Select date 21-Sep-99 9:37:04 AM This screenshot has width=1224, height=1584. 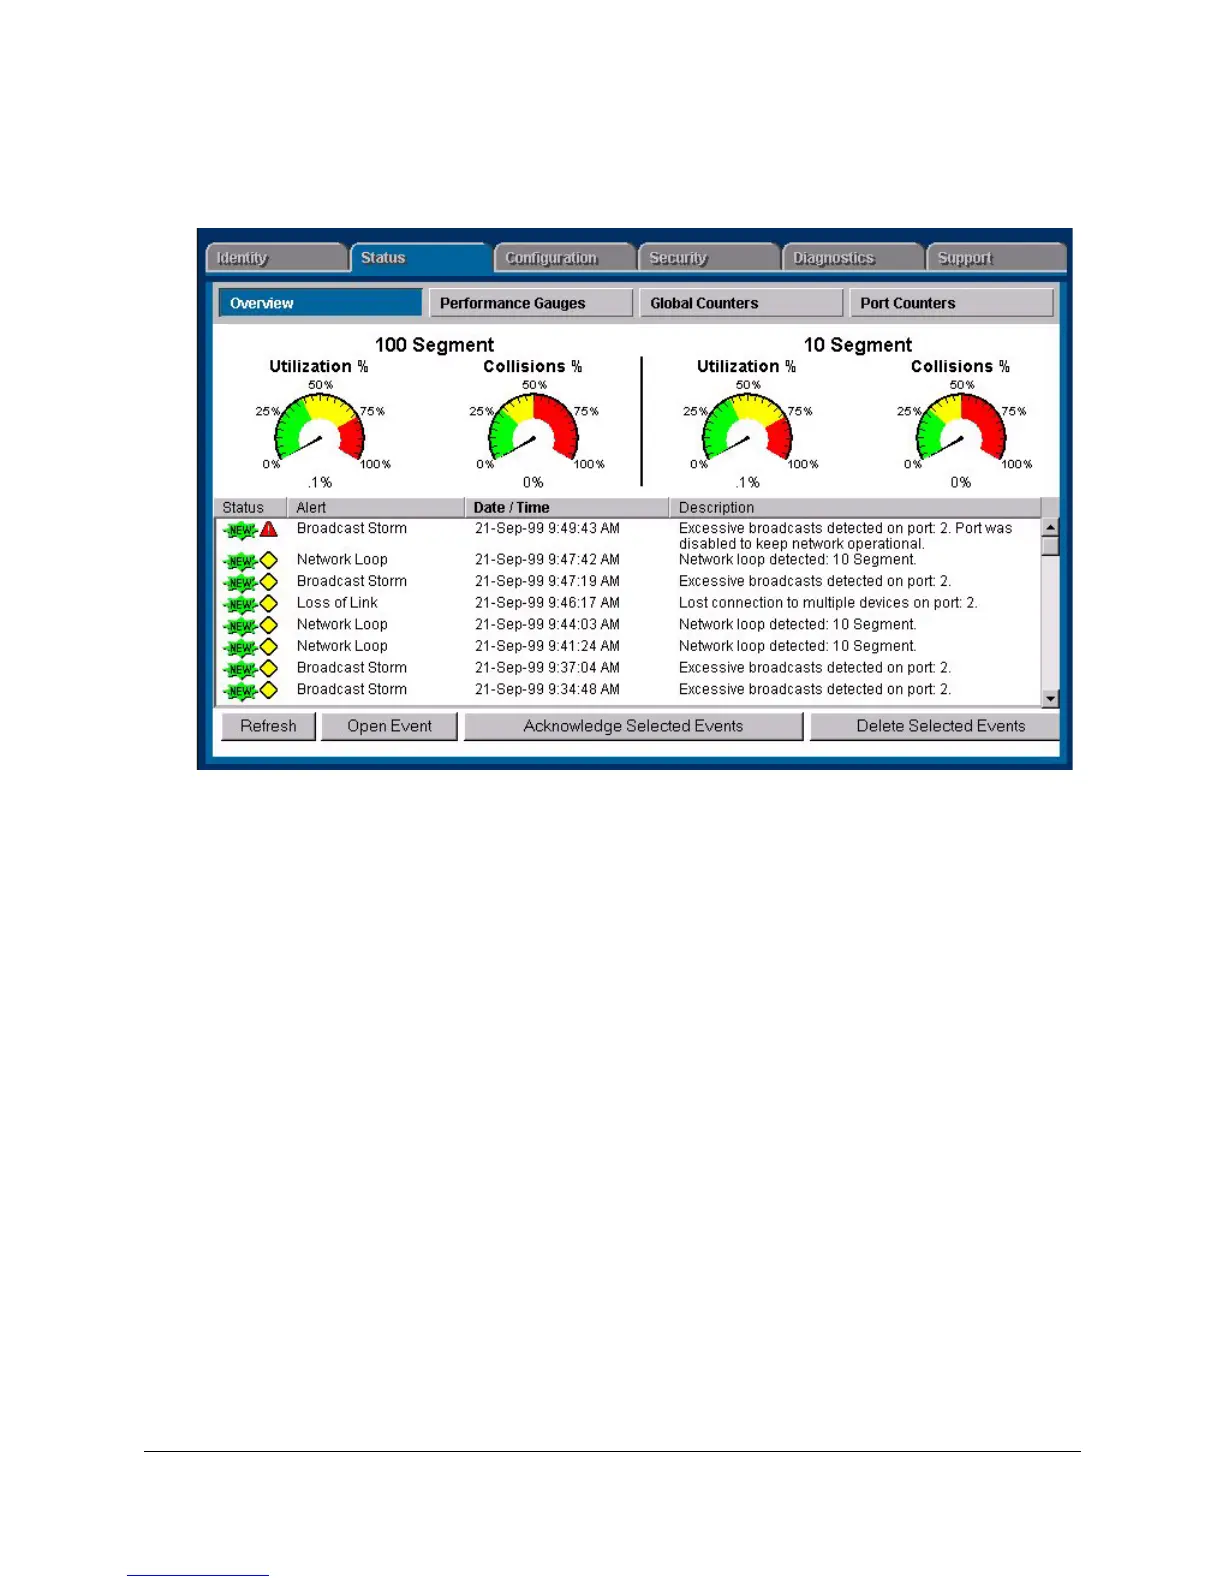tap(547, 668)
